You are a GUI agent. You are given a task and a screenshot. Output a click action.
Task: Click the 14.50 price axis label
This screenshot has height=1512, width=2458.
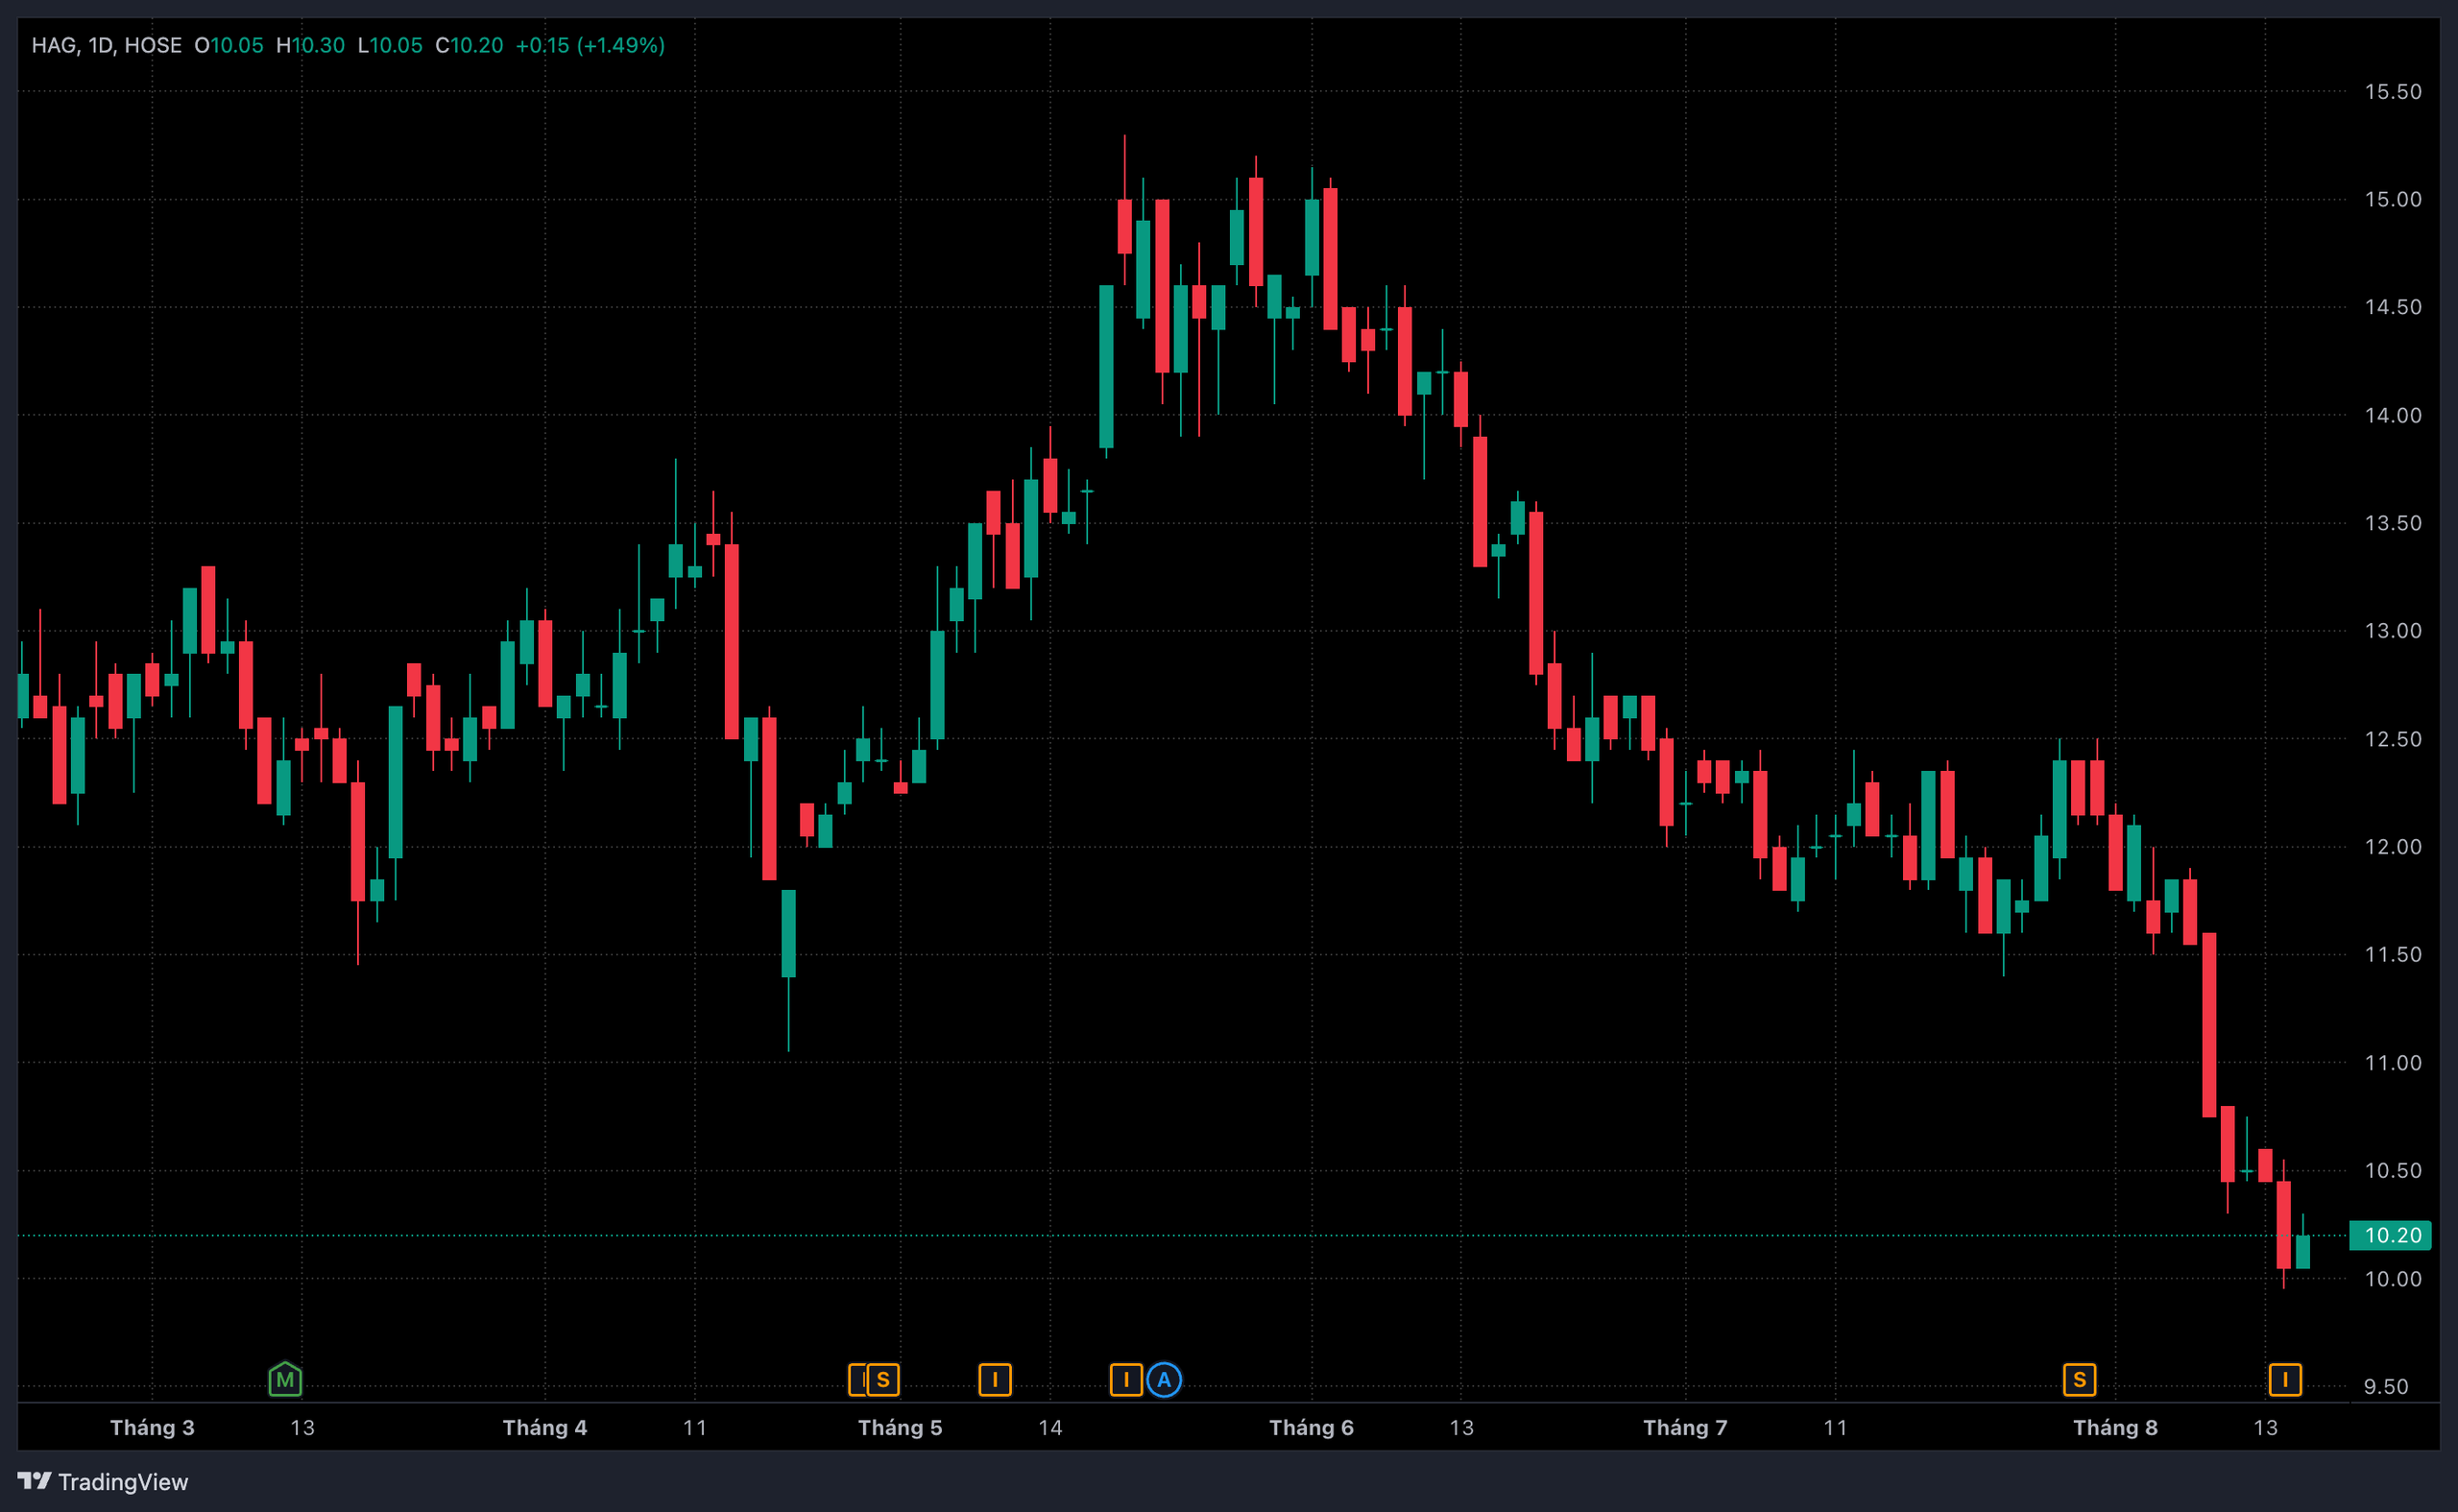click(x=2392, y=307)
